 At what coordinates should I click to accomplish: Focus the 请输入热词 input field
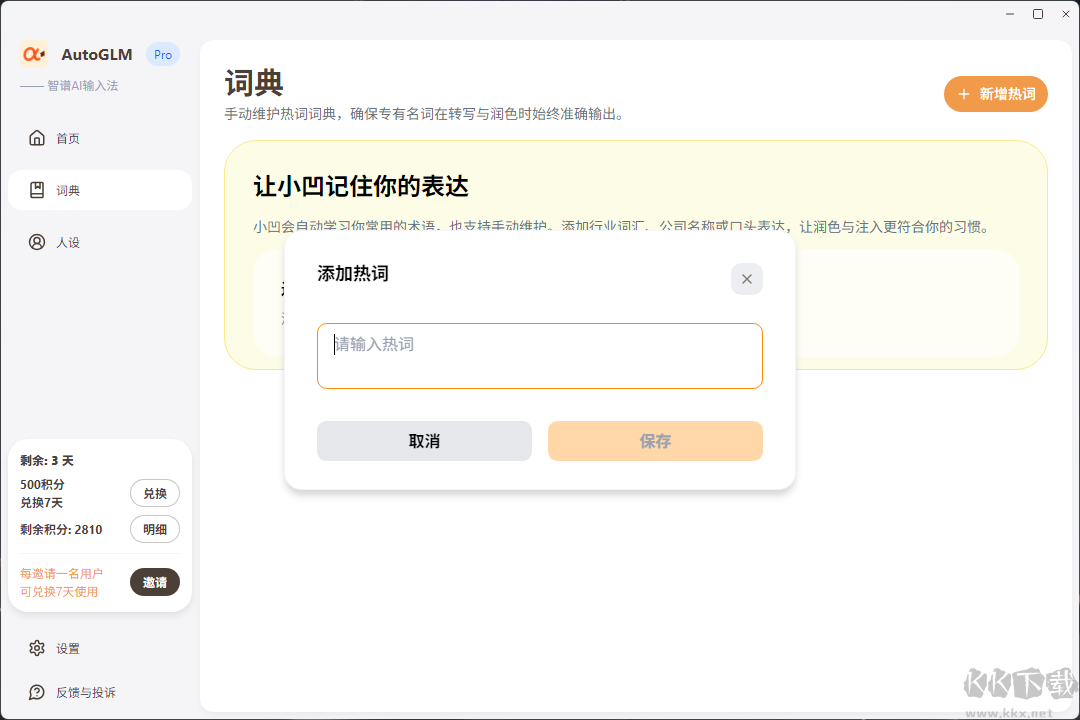pyautogui.click(x=539, y=356)
